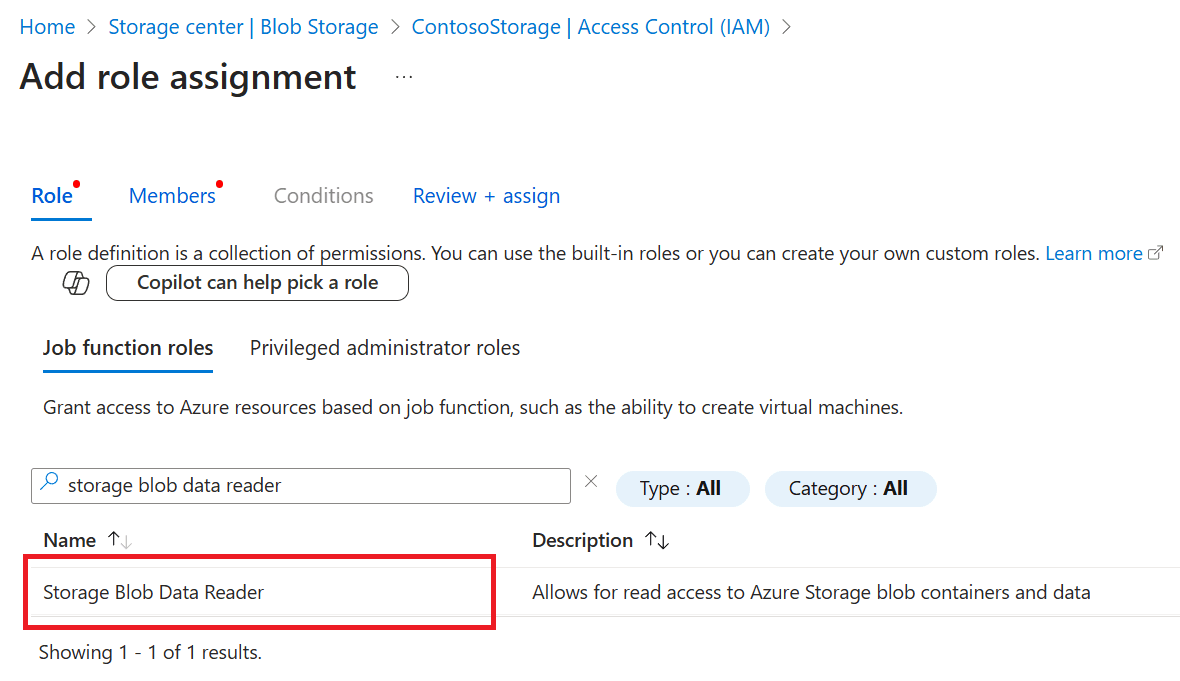Click the Copilot icon
The height and width of the screenshot is (681, 1180).
pos(76,283)
